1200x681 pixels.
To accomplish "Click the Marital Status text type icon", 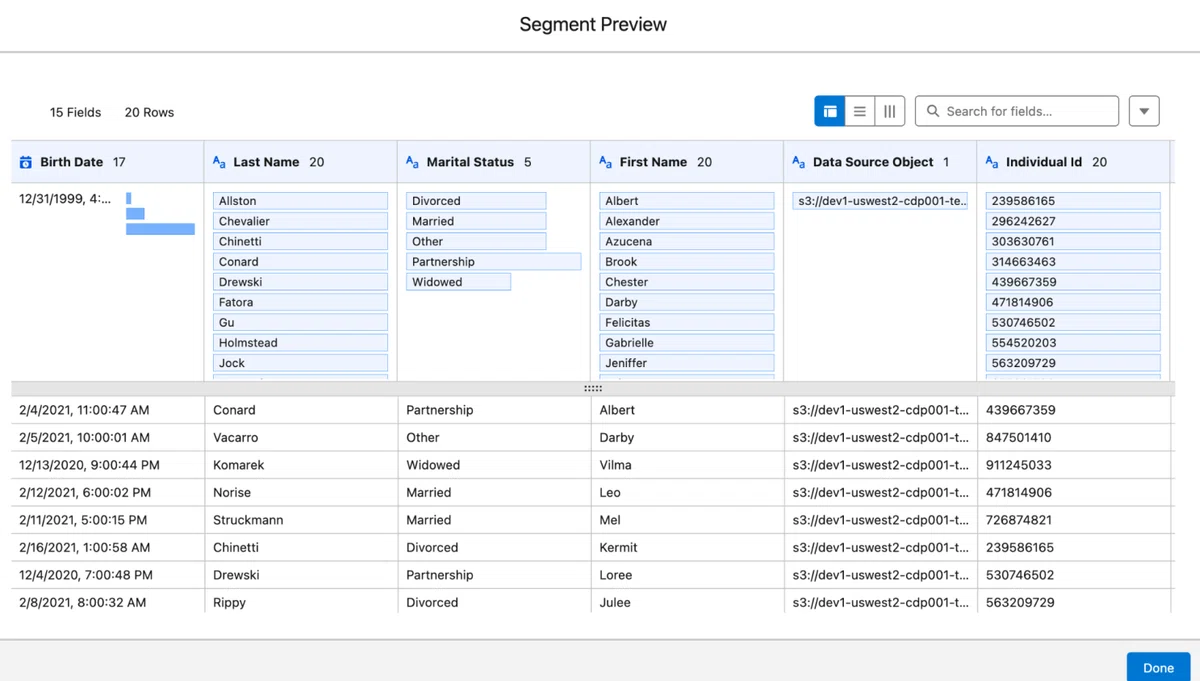I will [413, 162].
